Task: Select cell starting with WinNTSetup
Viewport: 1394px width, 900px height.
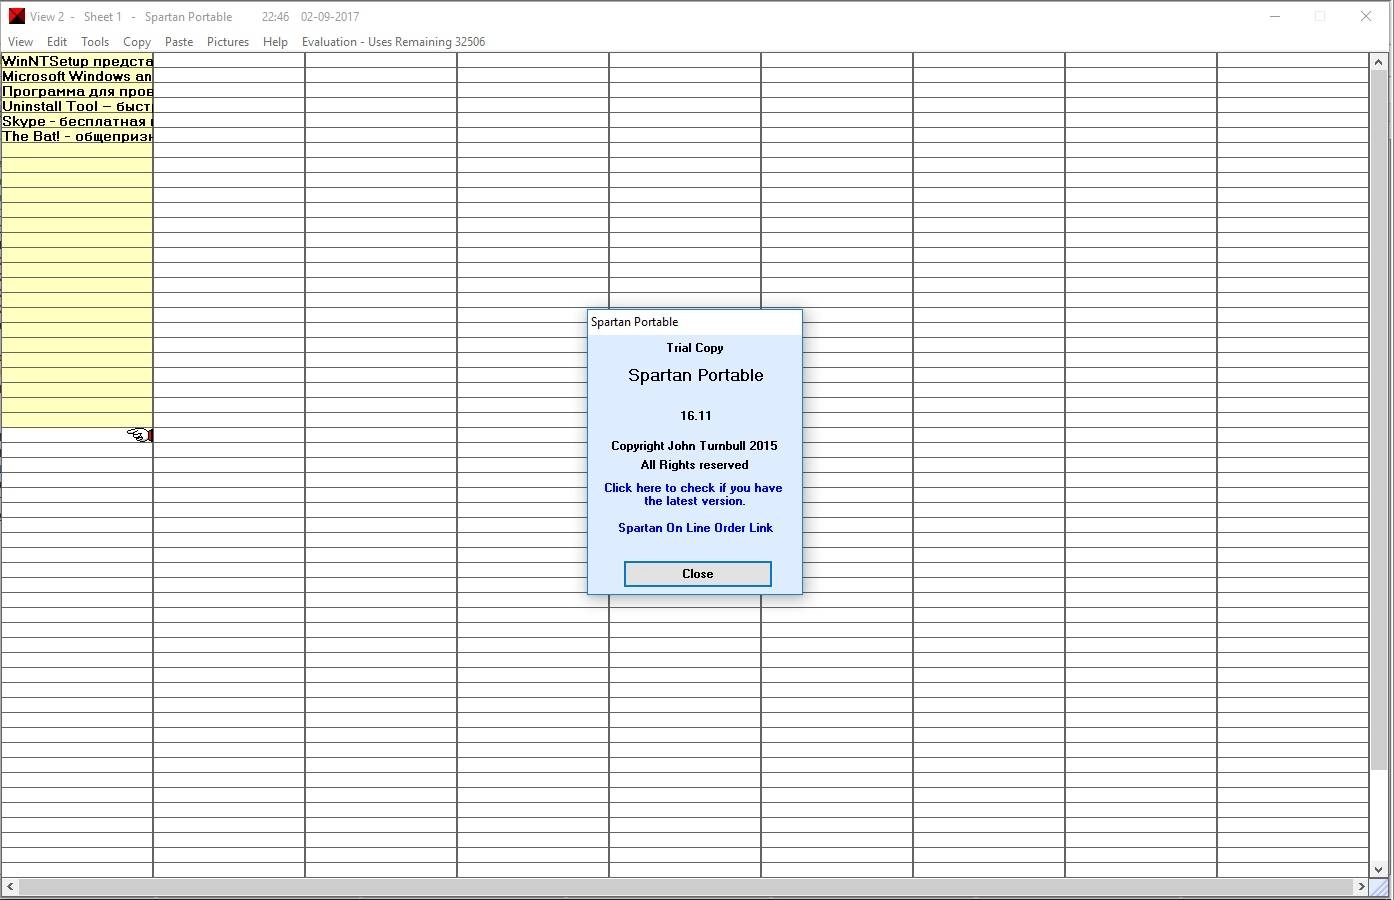Action: pyautogui.click(x=77, y=61)
